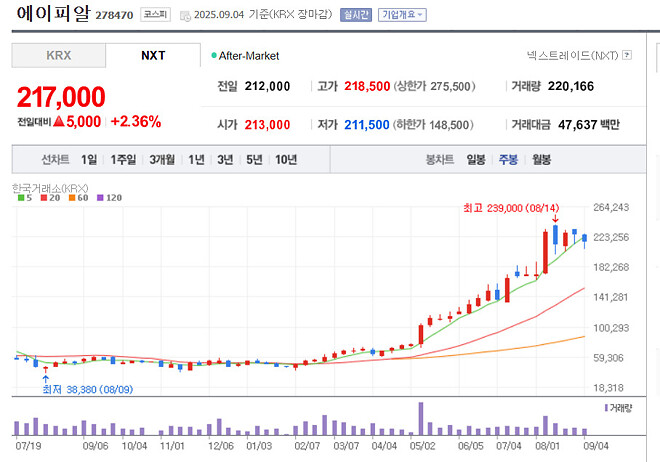Click the 코스피 market badge
This screenshot has width=660, height=462.
click(x=155, y=15)
